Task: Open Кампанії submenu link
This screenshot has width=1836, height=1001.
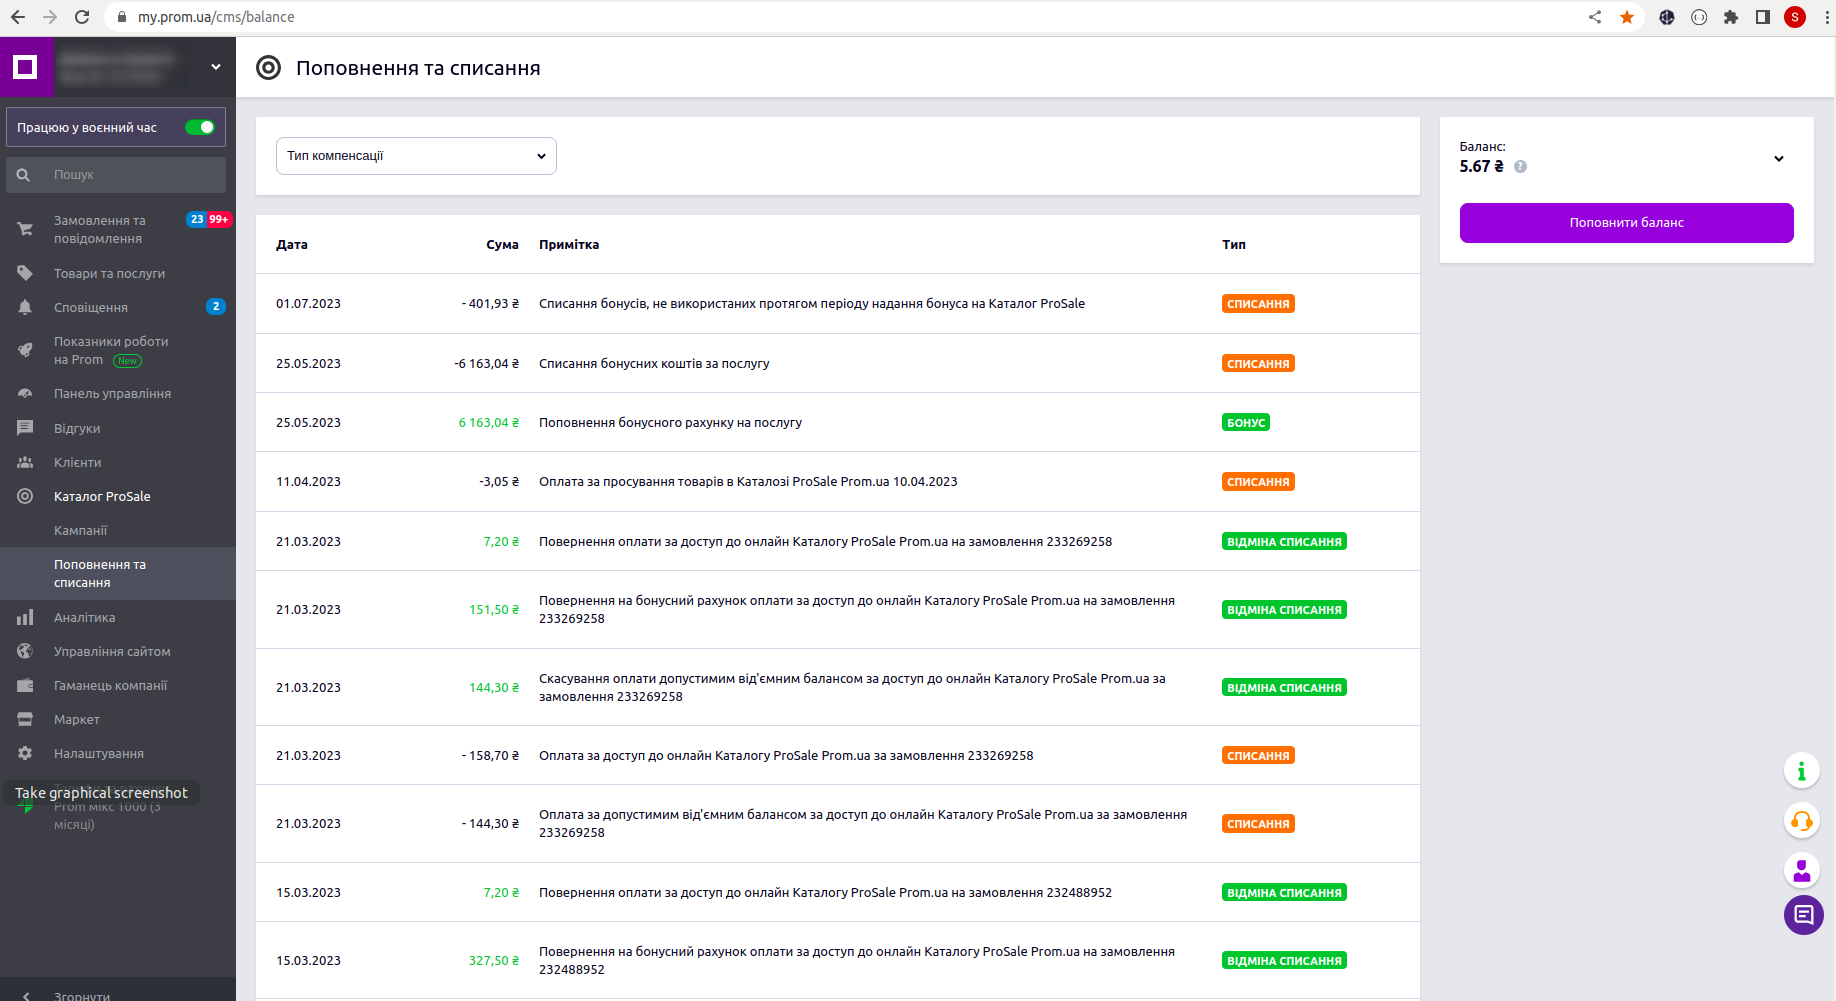Action: [80, 531]
